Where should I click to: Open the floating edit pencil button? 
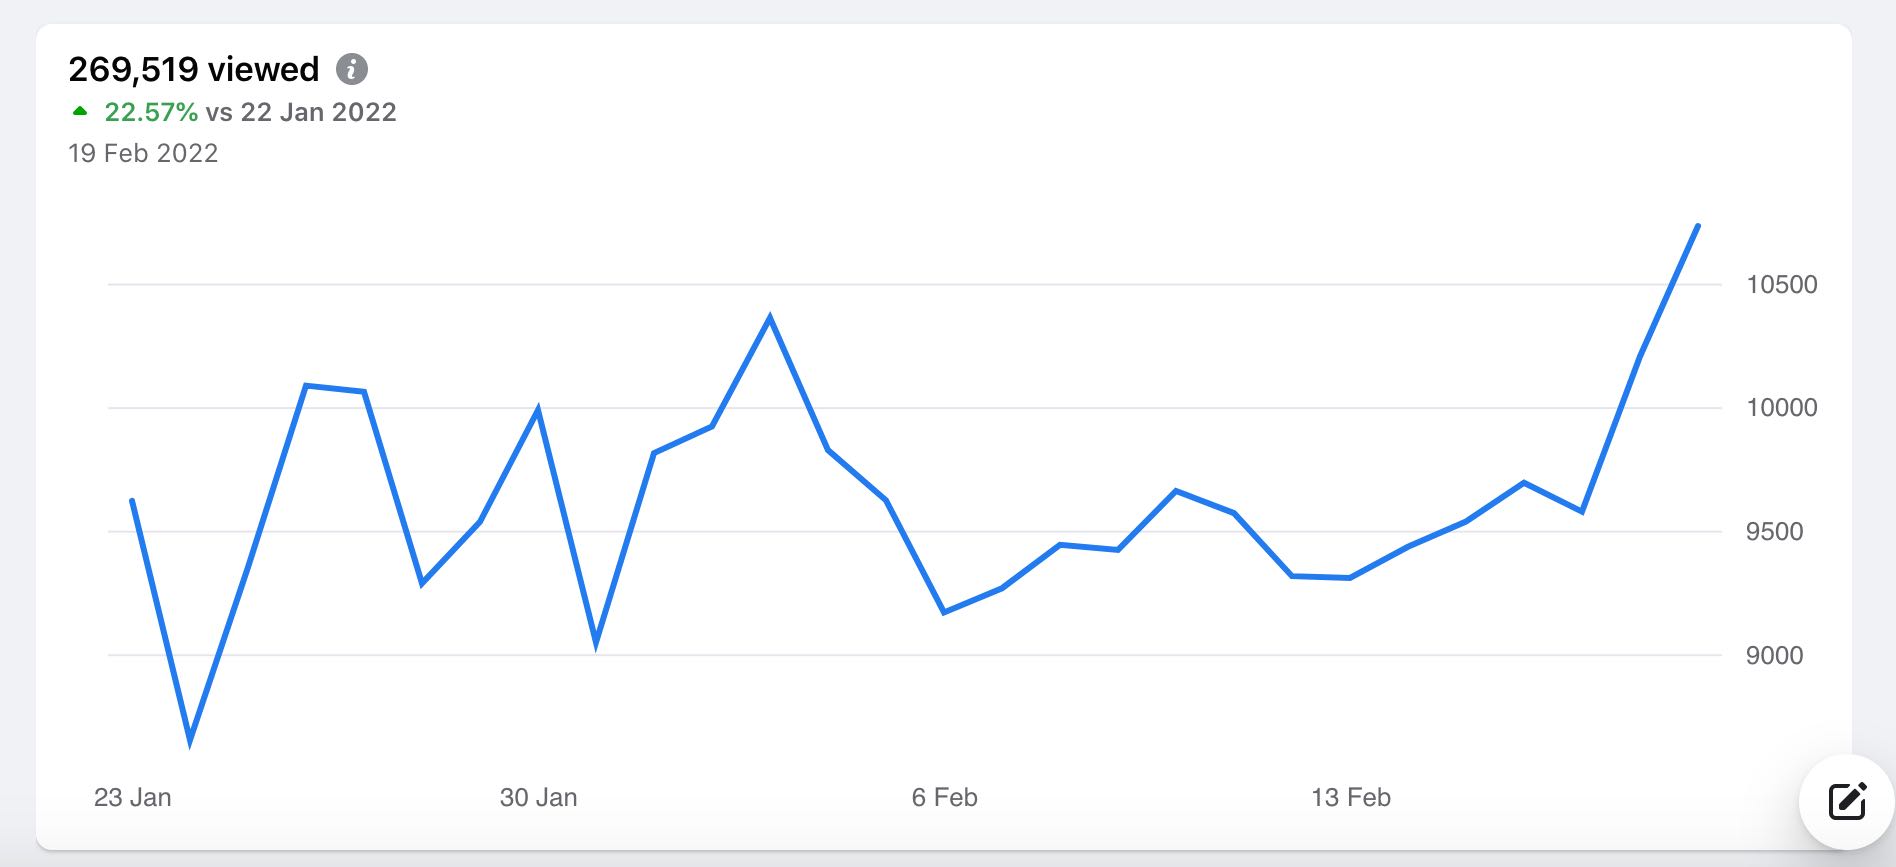1847,801
